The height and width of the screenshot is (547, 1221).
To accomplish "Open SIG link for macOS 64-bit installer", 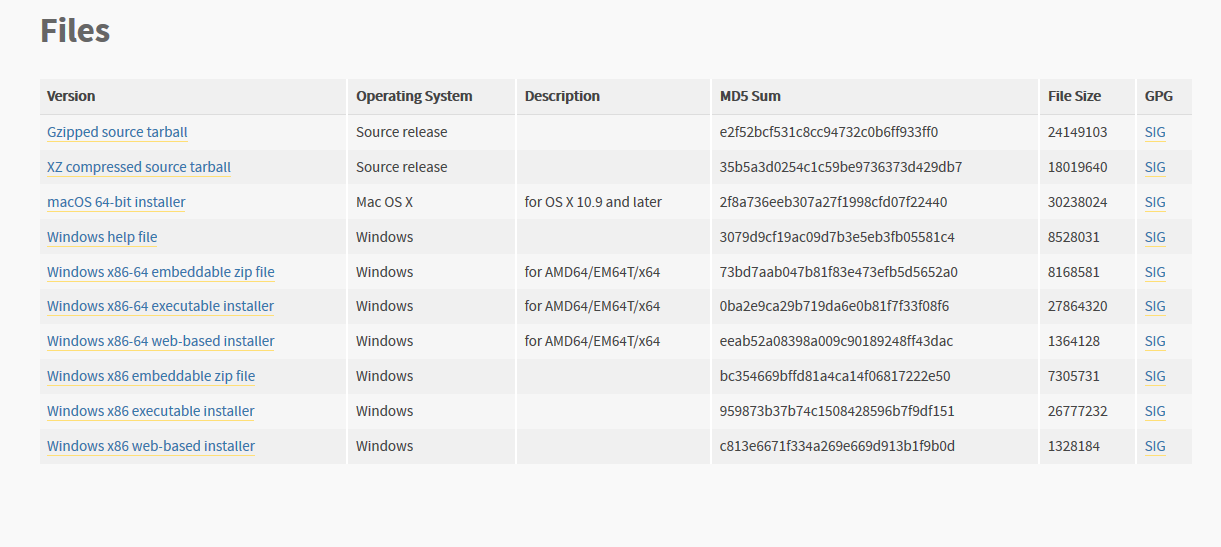I will [1155, 202].
